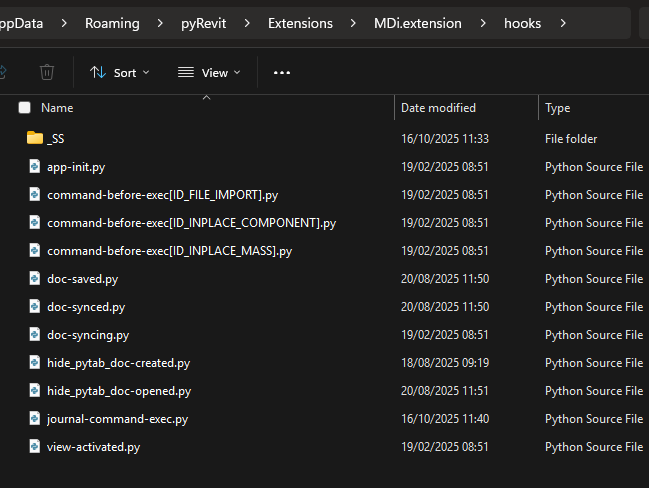
Task: Click icon of command-before-exec[ID_FILE_IMPORT].py
Action: (35, 194)
